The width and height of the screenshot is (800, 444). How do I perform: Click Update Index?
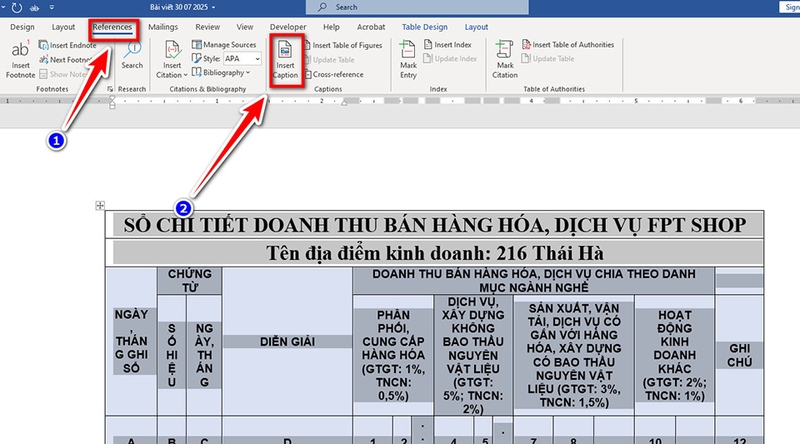click(x=451, y=59)
